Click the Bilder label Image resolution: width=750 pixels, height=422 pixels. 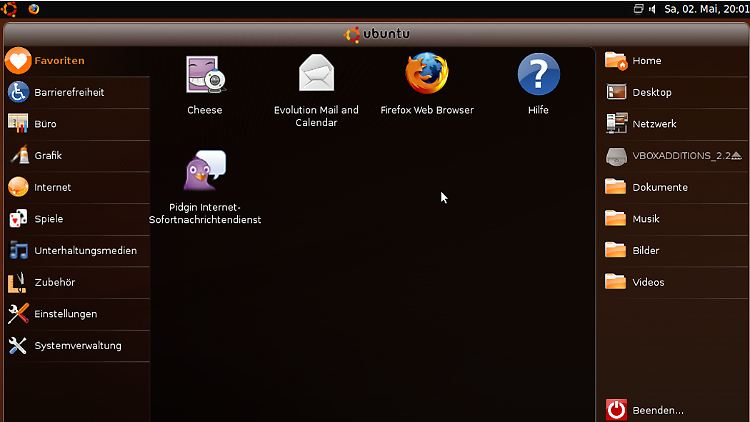646,250
